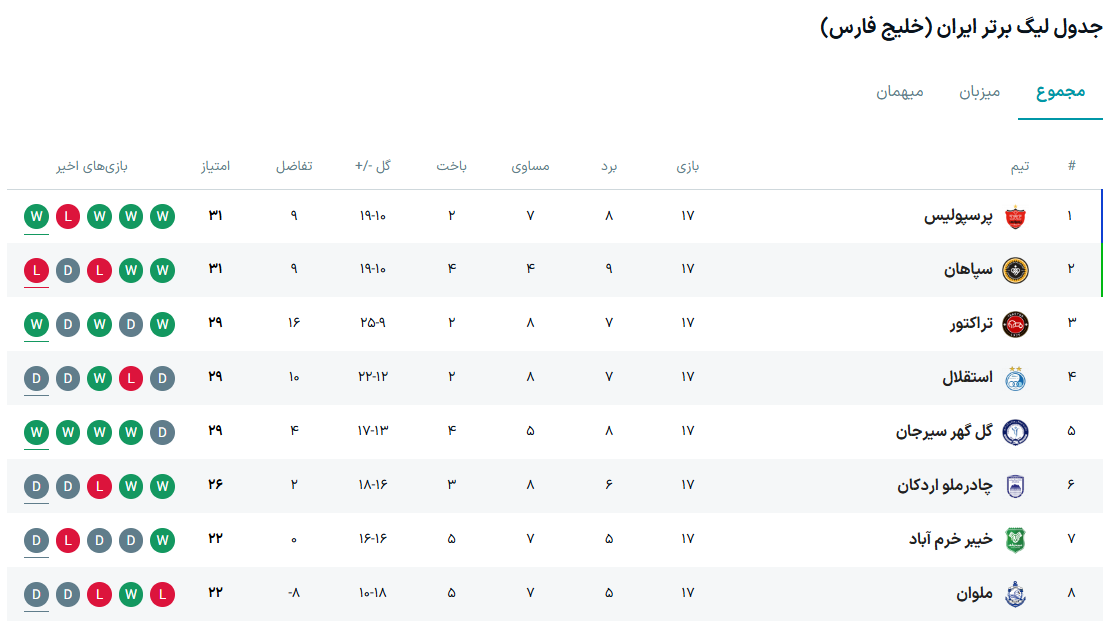Select the مجموع (total) tab

click(x=1060, y=93)
